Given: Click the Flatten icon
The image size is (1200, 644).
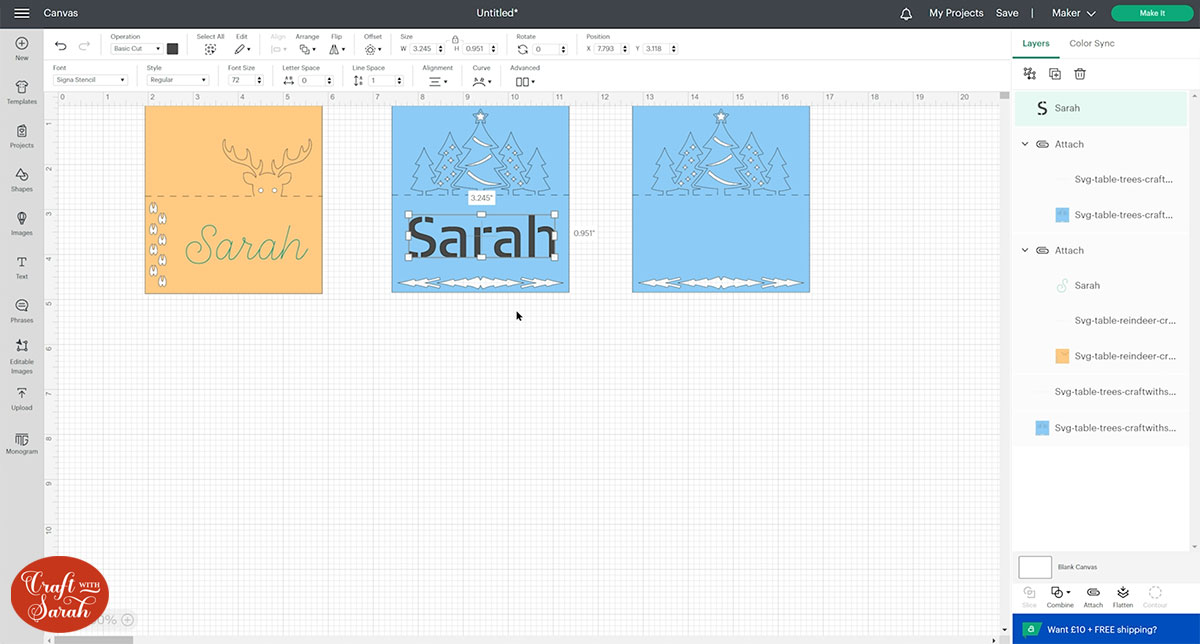Looking at the screenshot, I should pyautogui.click(x=1122, y=595).
